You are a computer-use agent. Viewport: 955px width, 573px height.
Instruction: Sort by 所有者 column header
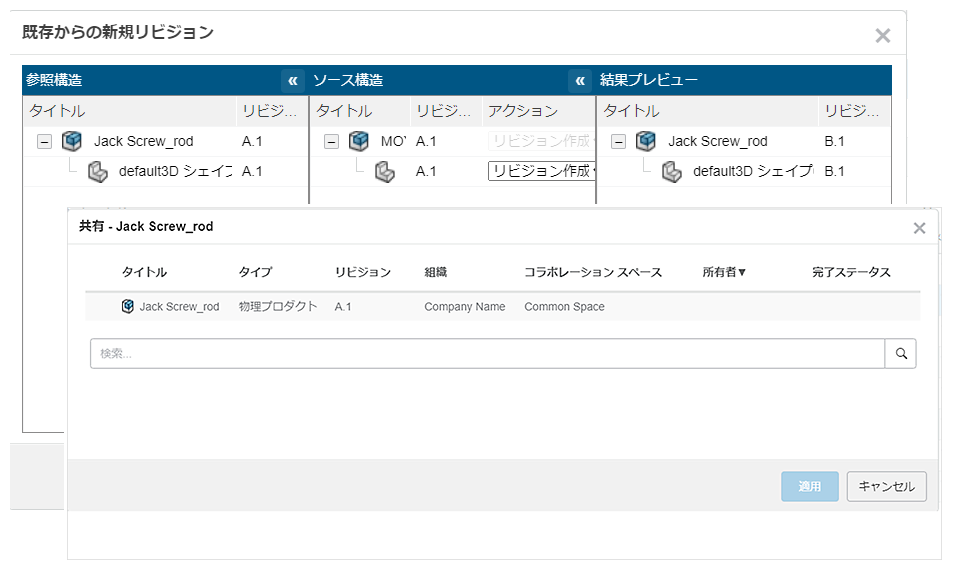click(724, 272)
